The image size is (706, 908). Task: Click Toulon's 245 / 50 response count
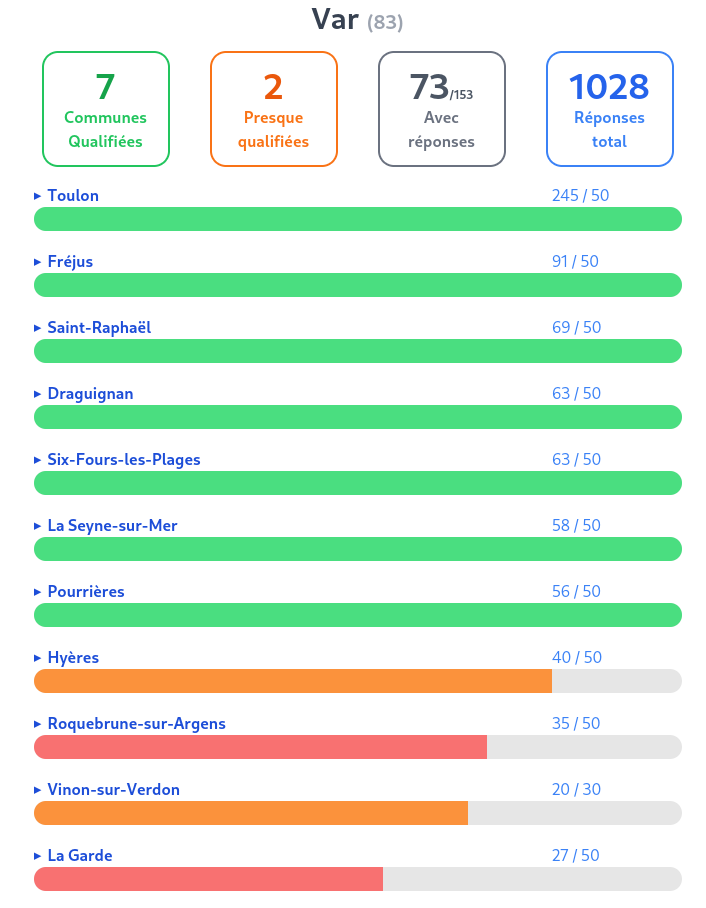pyautogui.click(x=580, y=196)
